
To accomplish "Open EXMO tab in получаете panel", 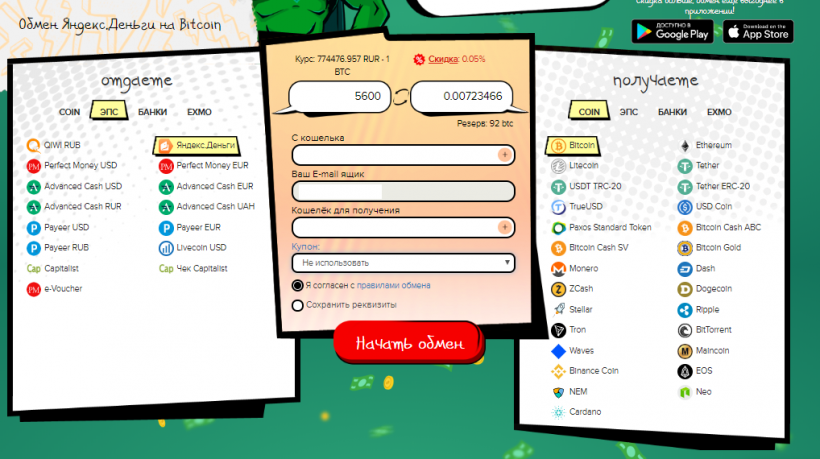I will 719,112.
